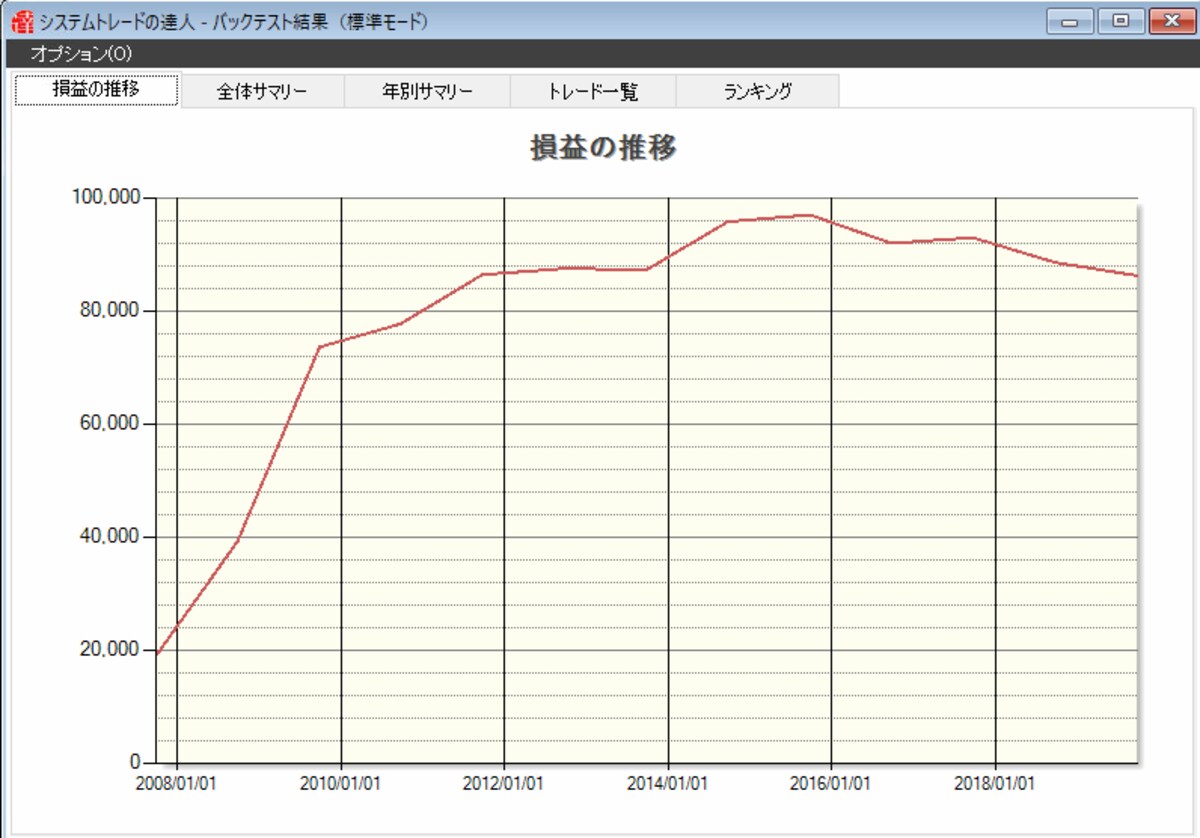Click the 2008/01/01 x-axis label
Viewport: 1200px width, 838px height.
(176, 783)
